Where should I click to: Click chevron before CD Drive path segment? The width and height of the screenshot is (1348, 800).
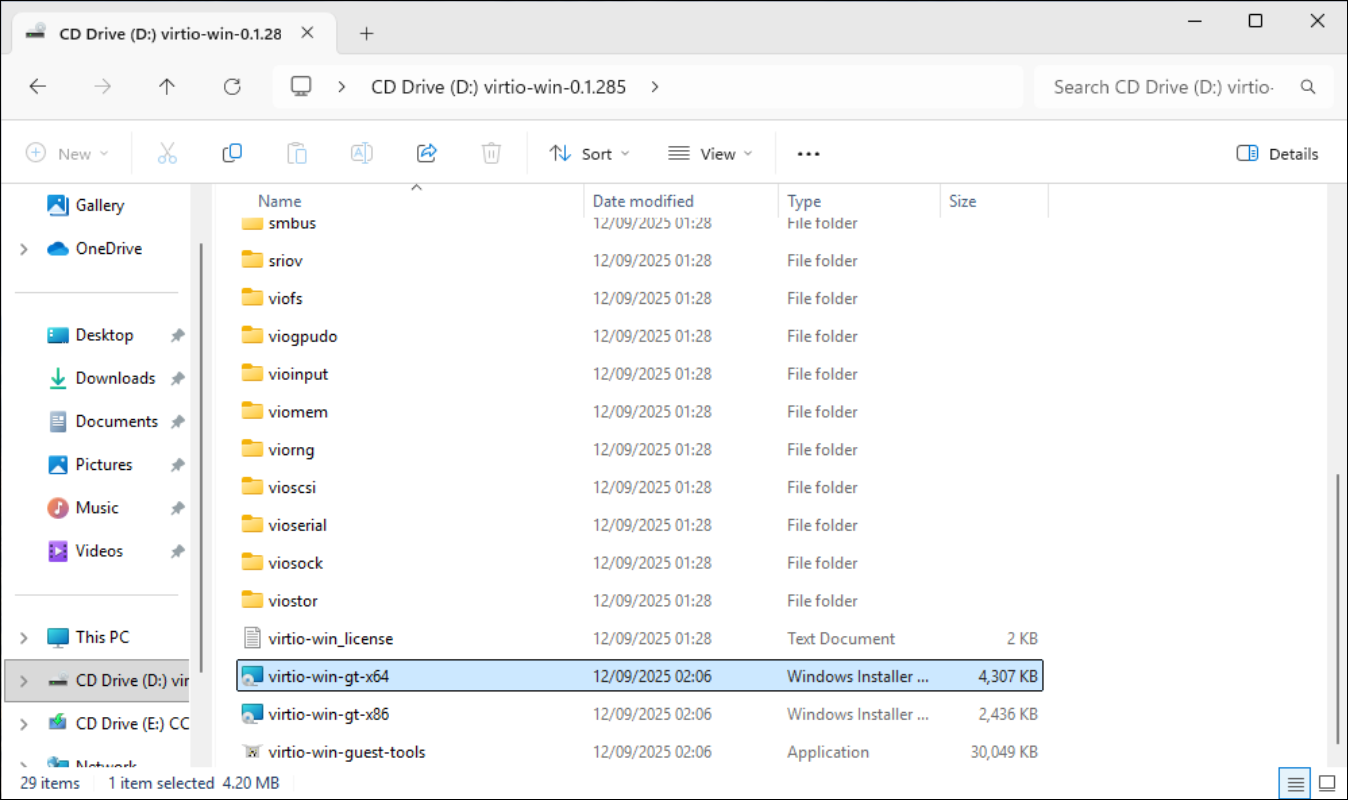coord(342,87)
